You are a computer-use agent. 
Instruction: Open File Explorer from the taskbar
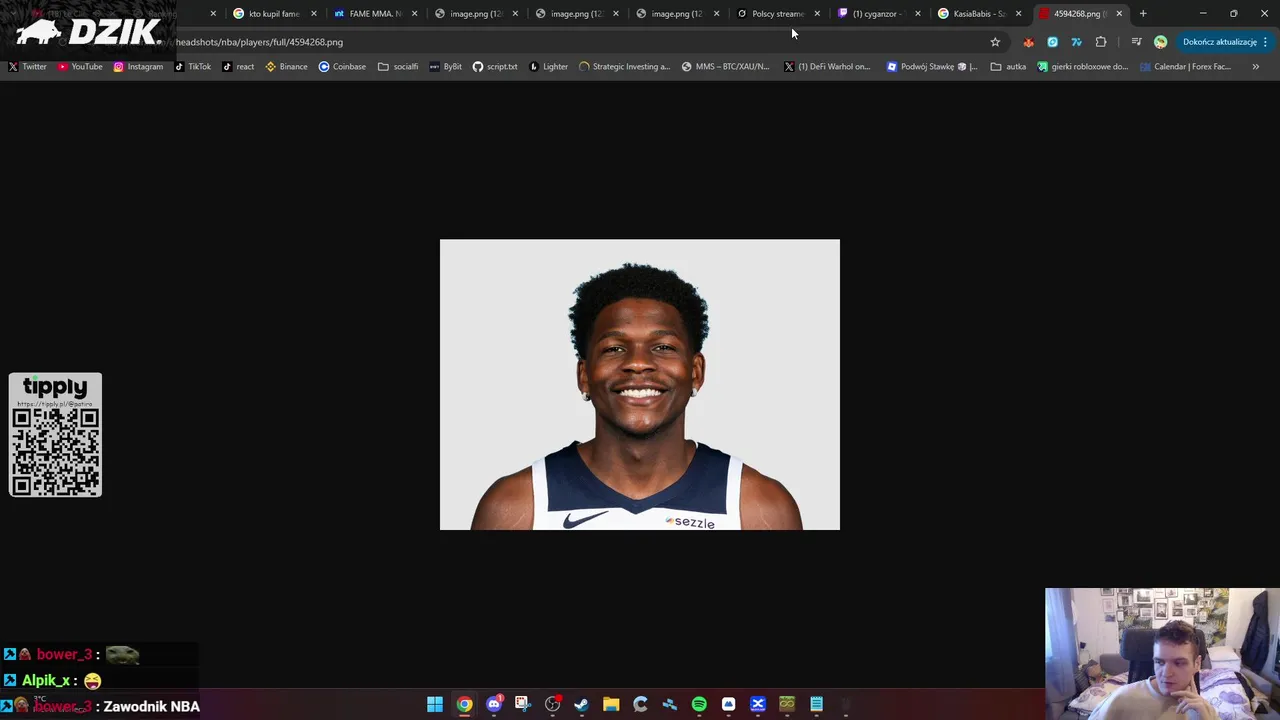611,704
